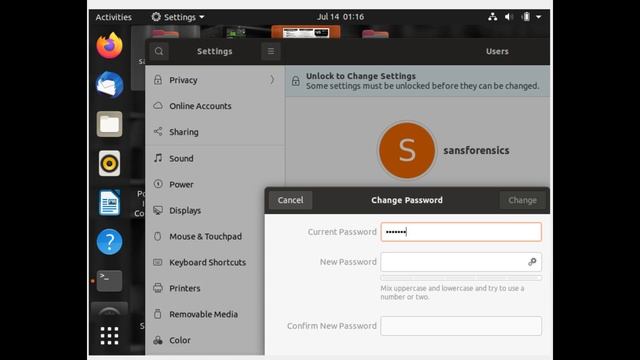Open the Help icon in dock
Image resolution: width=640 pixels, height=360 pixels.
[x=109, y=242]
